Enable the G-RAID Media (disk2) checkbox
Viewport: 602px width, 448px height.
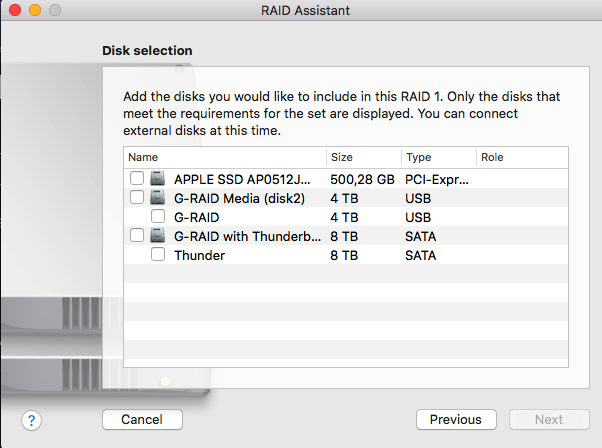click(137, 197)
